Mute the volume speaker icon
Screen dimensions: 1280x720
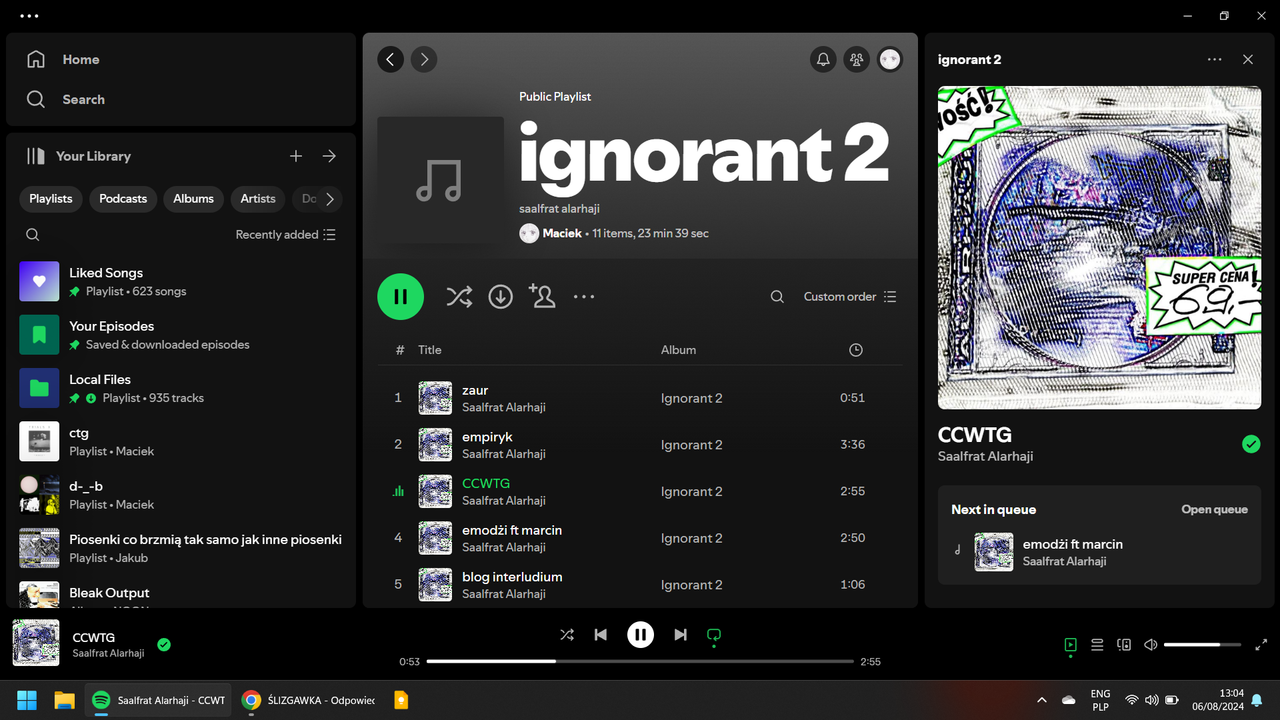[x=1150, y=645]
